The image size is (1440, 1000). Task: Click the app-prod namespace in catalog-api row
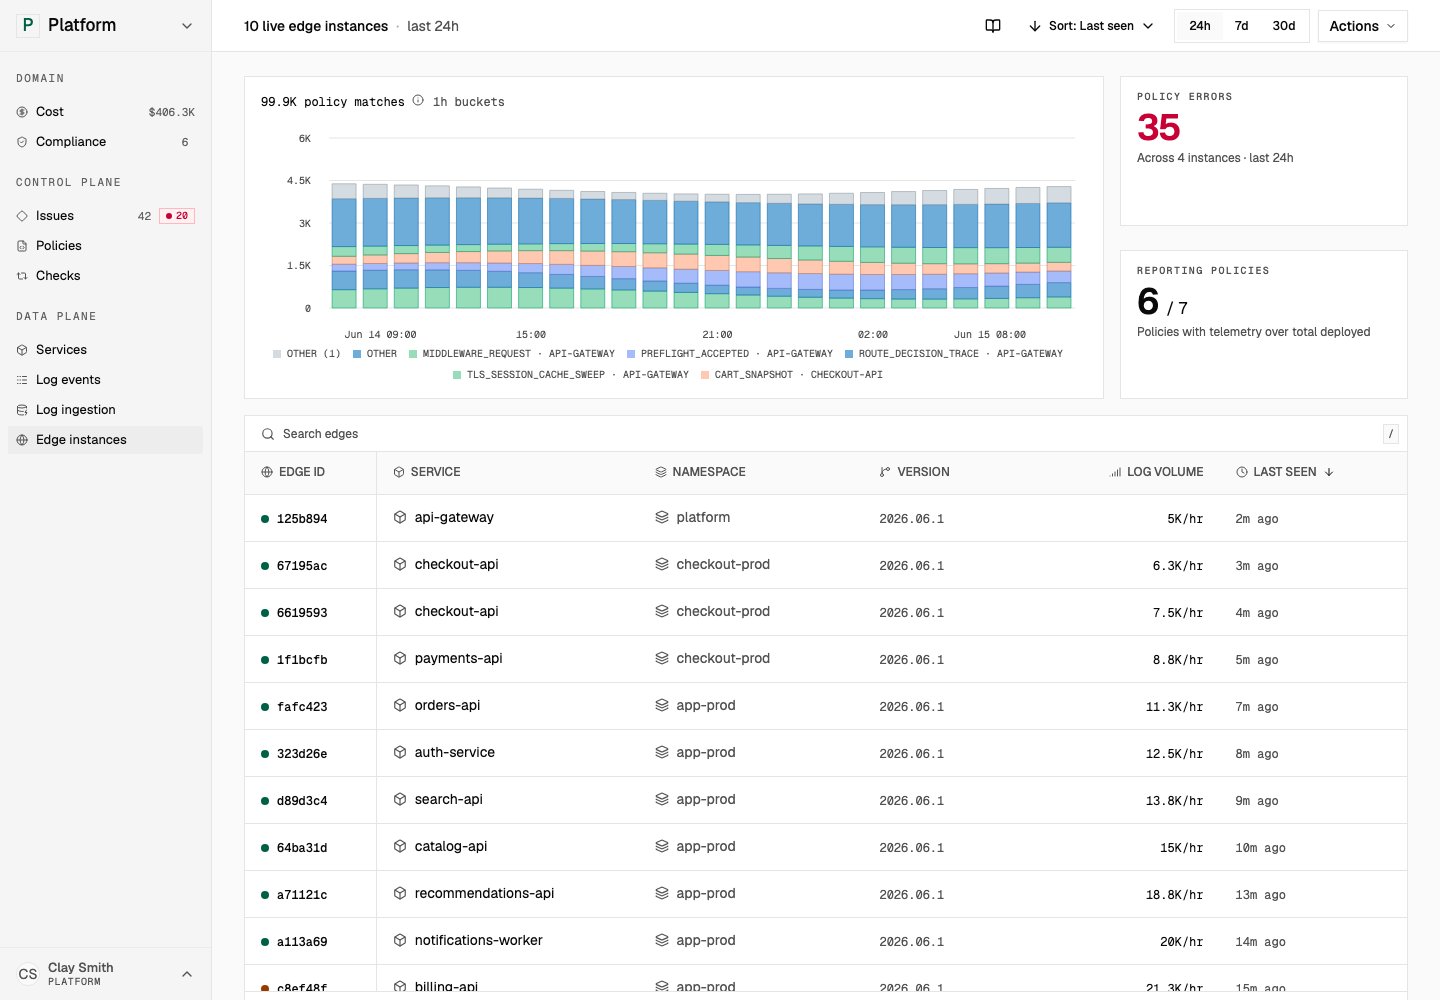coord(706,846)
